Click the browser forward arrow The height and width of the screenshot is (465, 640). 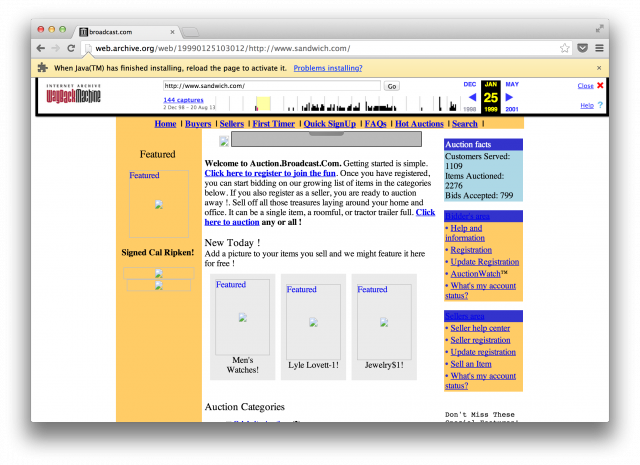(x=56, y=48)
